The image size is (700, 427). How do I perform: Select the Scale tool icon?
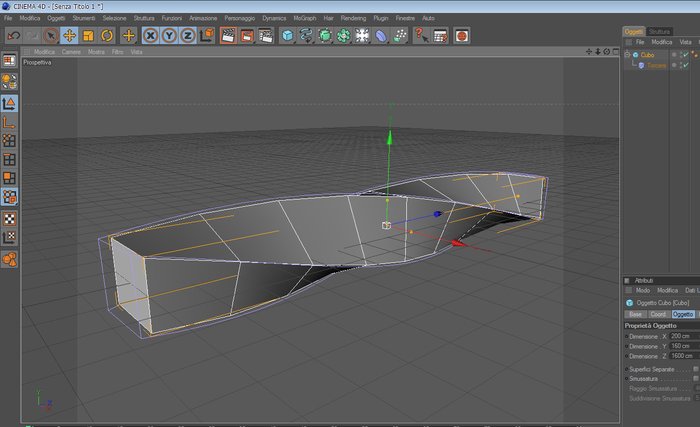coord(88,35)
